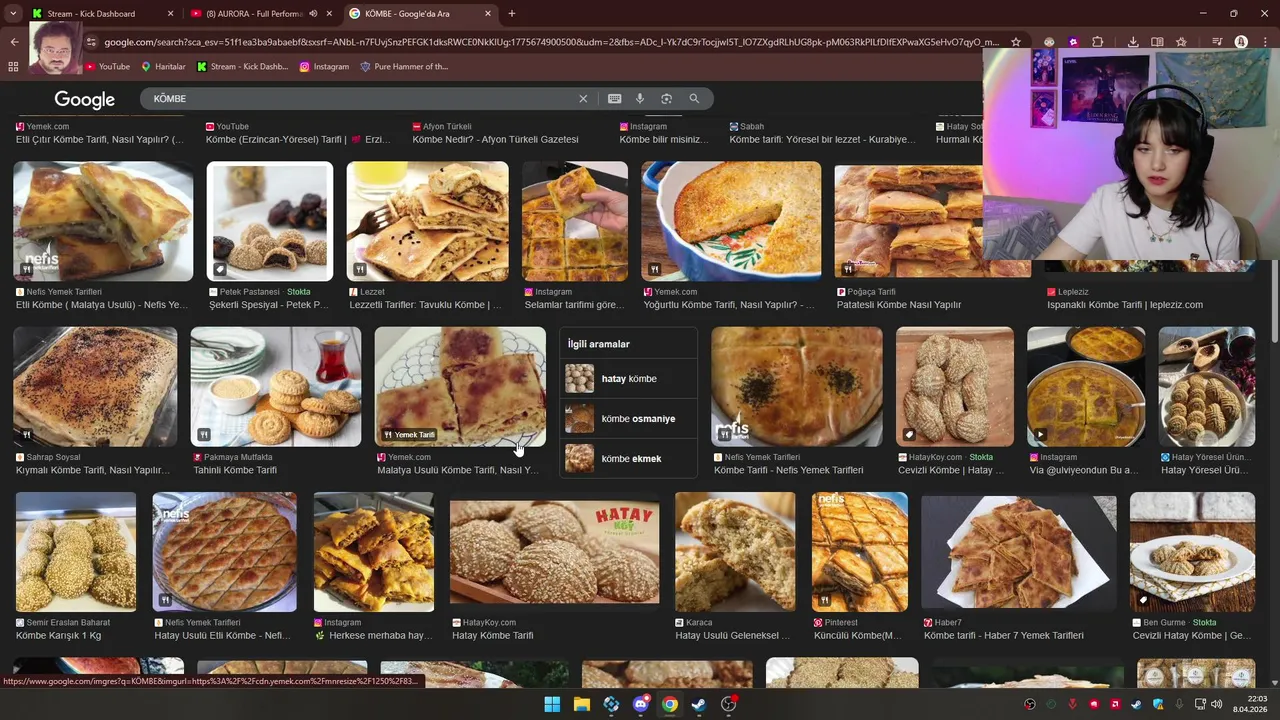Open Küncülü Kömbe Pinterest image
Screen dimensions: 1280x720
[x=860, y=552]
